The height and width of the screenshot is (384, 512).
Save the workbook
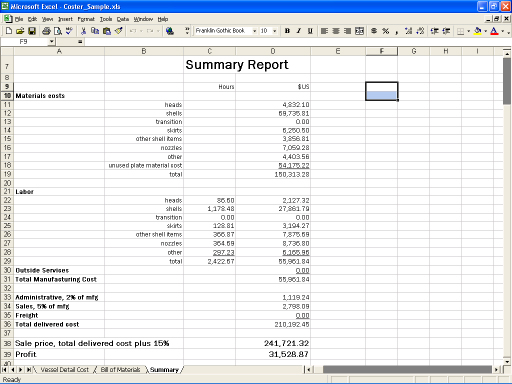[x=32, y=31]
